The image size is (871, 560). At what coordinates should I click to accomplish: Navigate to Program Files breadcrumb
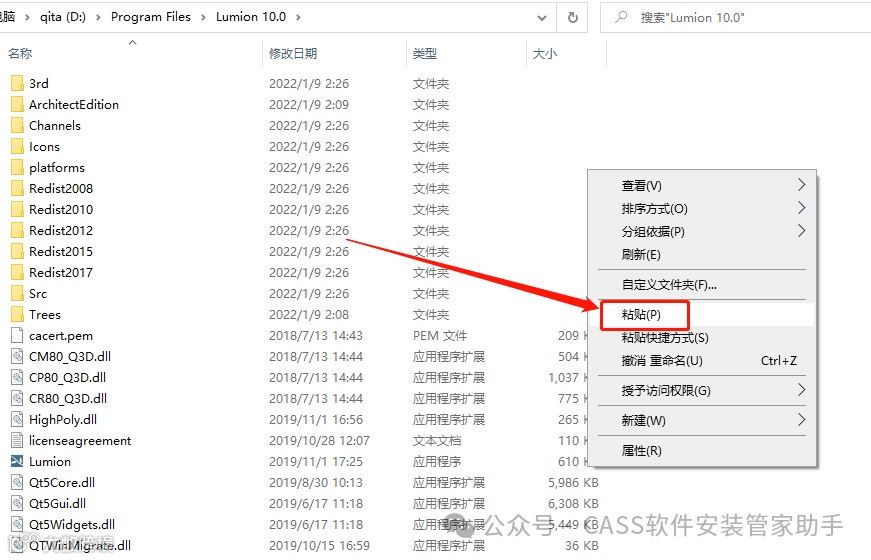pyautogui.click(x=151, y=17)
